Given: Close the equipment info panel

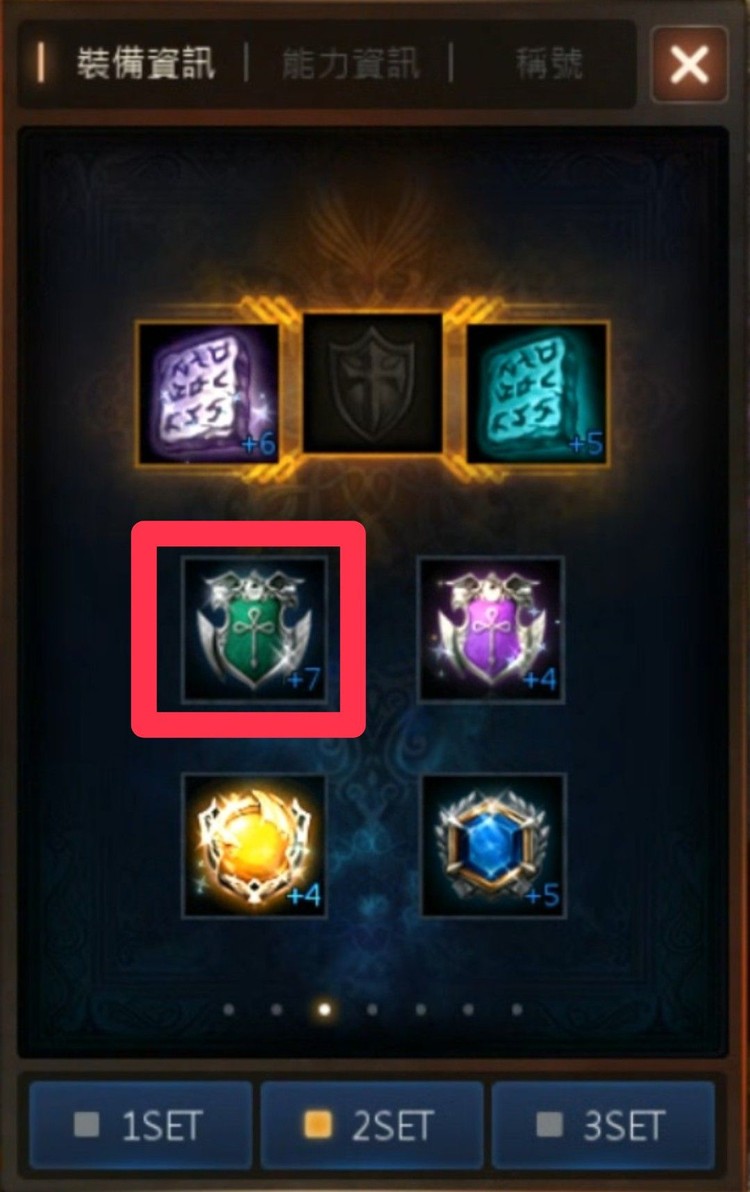Looking at the screenshot, I should coord(689,64).
